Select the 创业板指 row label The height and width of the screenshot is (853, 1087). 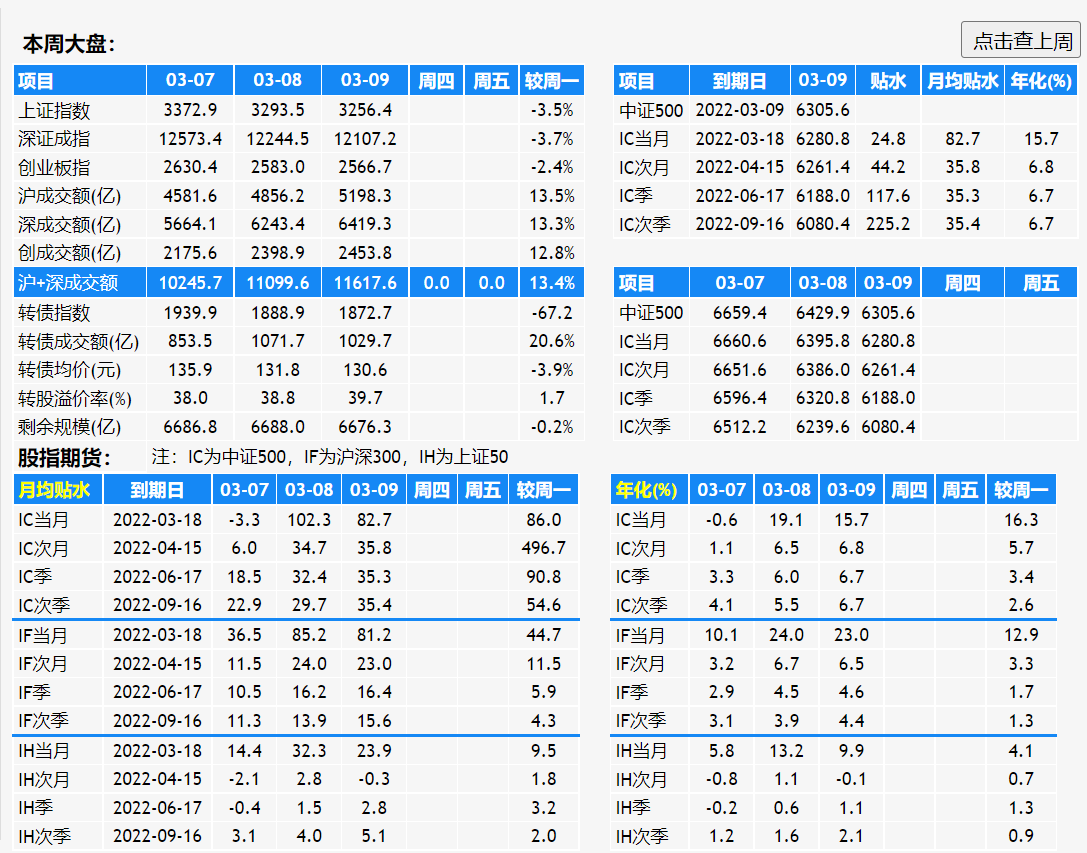click(x=54, y=167)
